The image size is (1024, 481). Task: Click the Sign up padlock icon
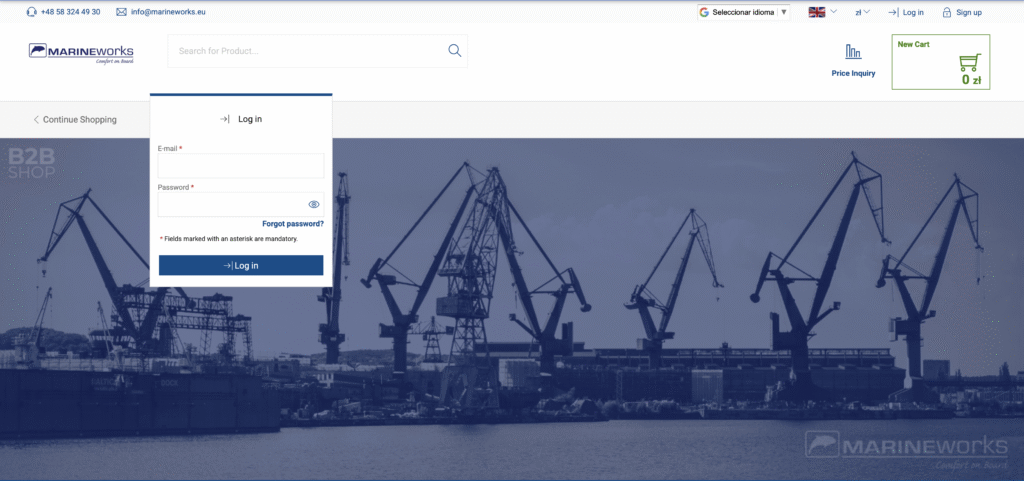tap(946, 12)
